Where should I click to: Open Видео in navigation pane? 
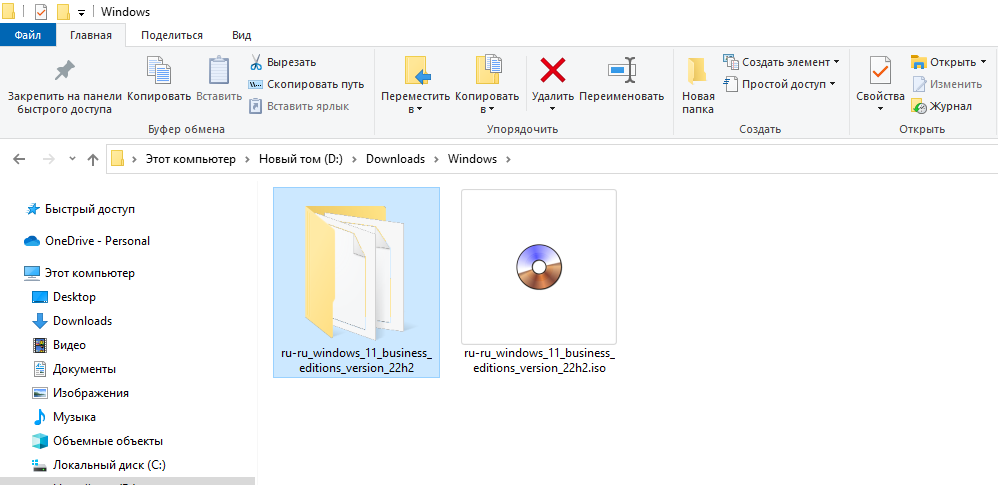pyautogui.click(x=69, y=345)
